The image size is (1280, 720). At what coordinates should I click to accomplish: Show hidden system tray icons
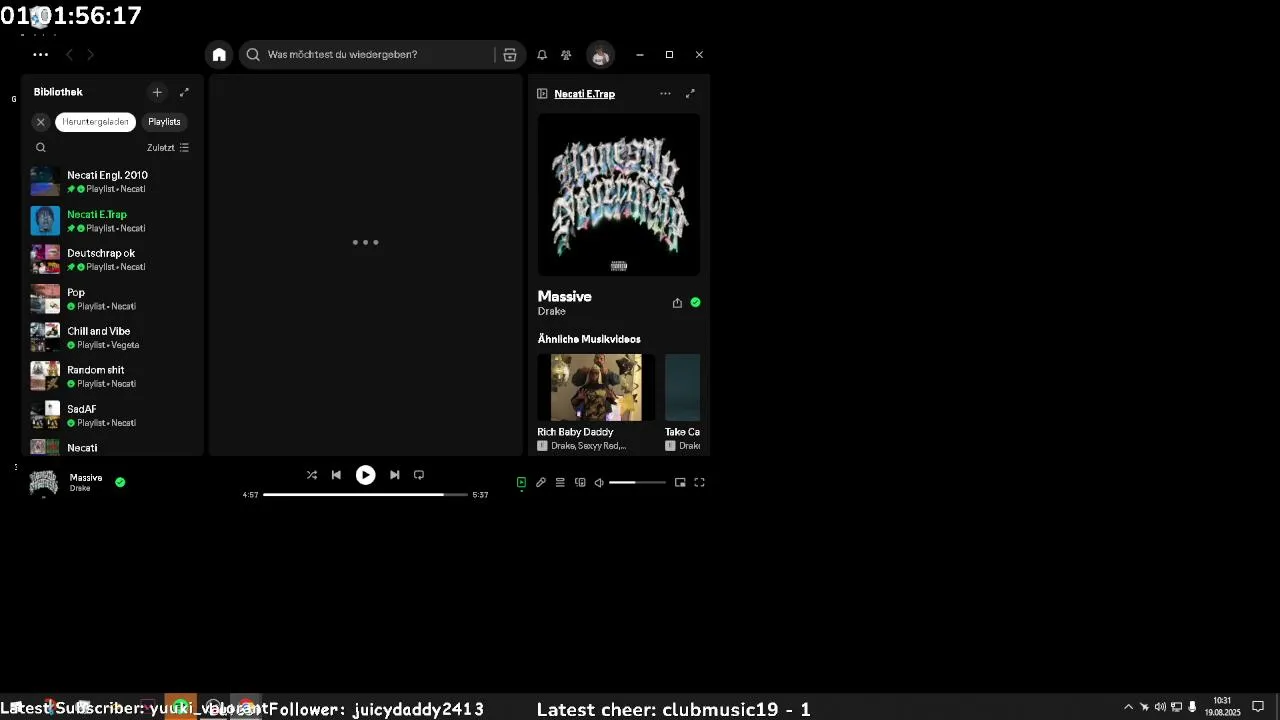pos(1129,707)
